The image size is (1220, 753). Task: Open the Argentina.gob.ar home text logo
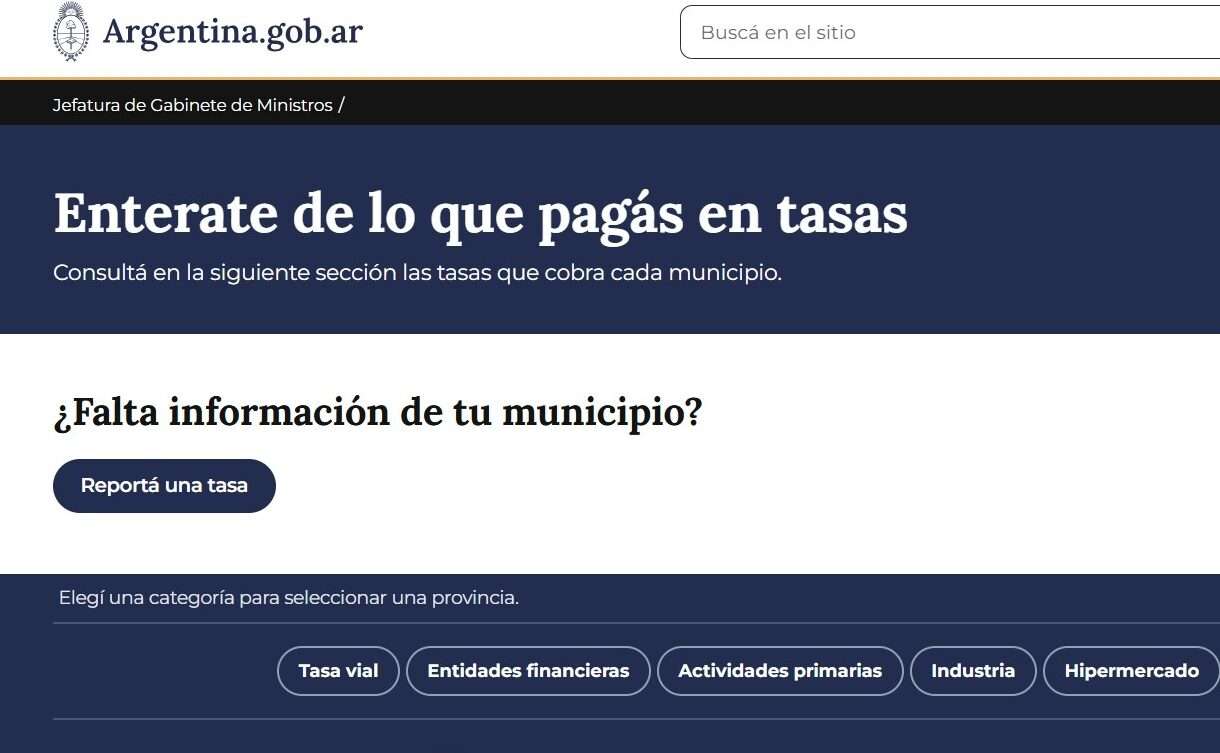232,33
